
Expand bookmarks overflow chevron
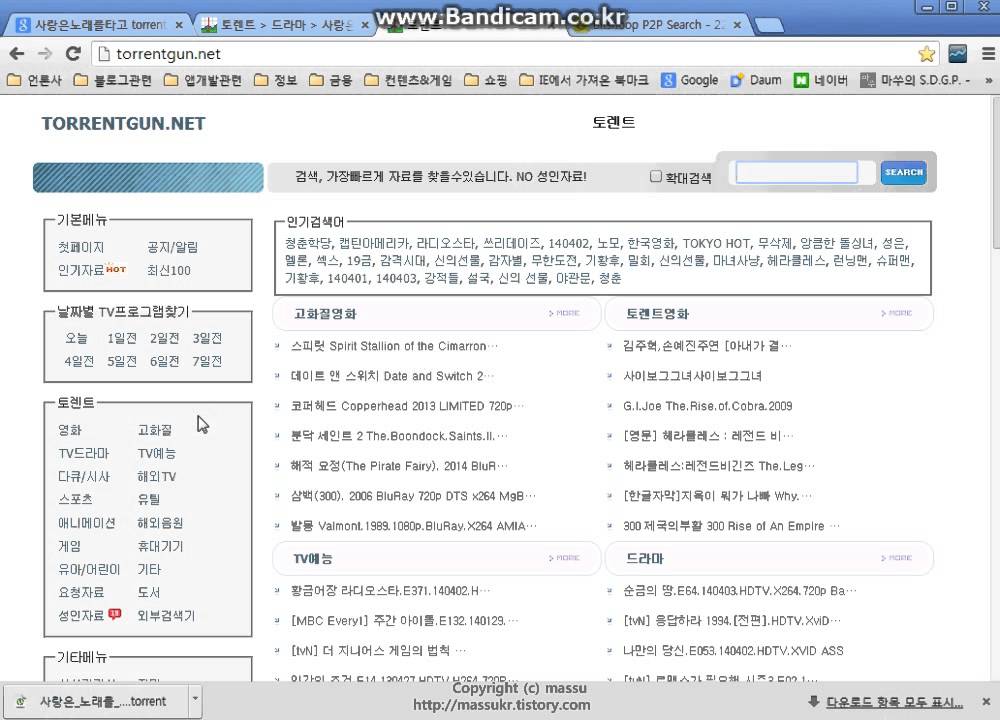[989, 80]
